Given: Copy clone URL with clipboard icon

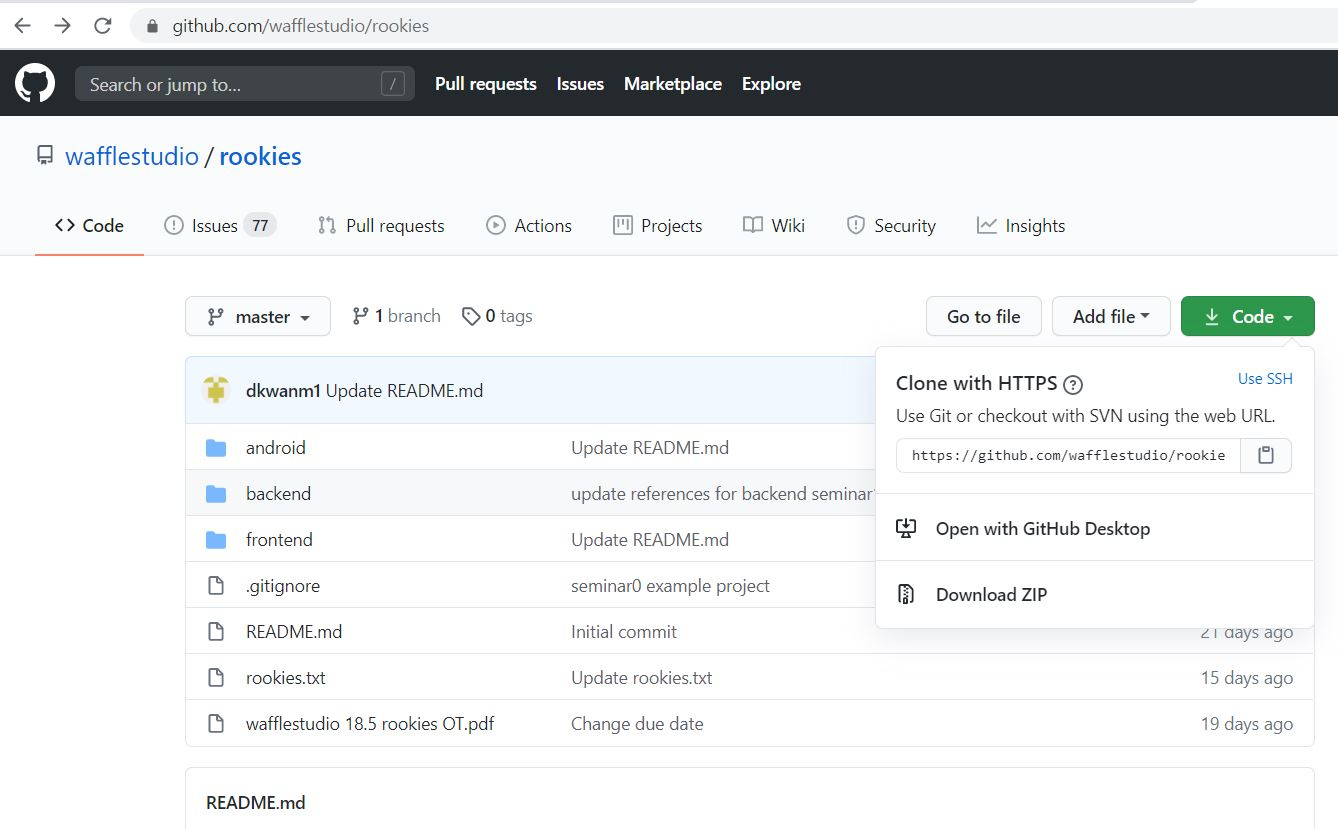Looking at the screenshot, I should point(1266,455).
